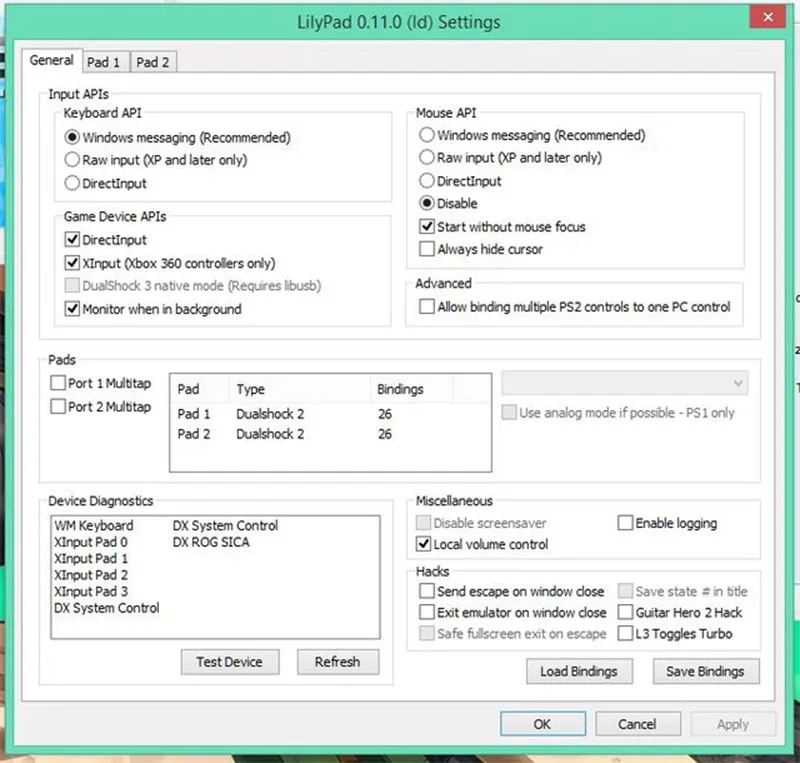Image resolution: width=800 pixels, height=763 pixels.
Task: Click Save Bindings button
Action: coord(706,671)
